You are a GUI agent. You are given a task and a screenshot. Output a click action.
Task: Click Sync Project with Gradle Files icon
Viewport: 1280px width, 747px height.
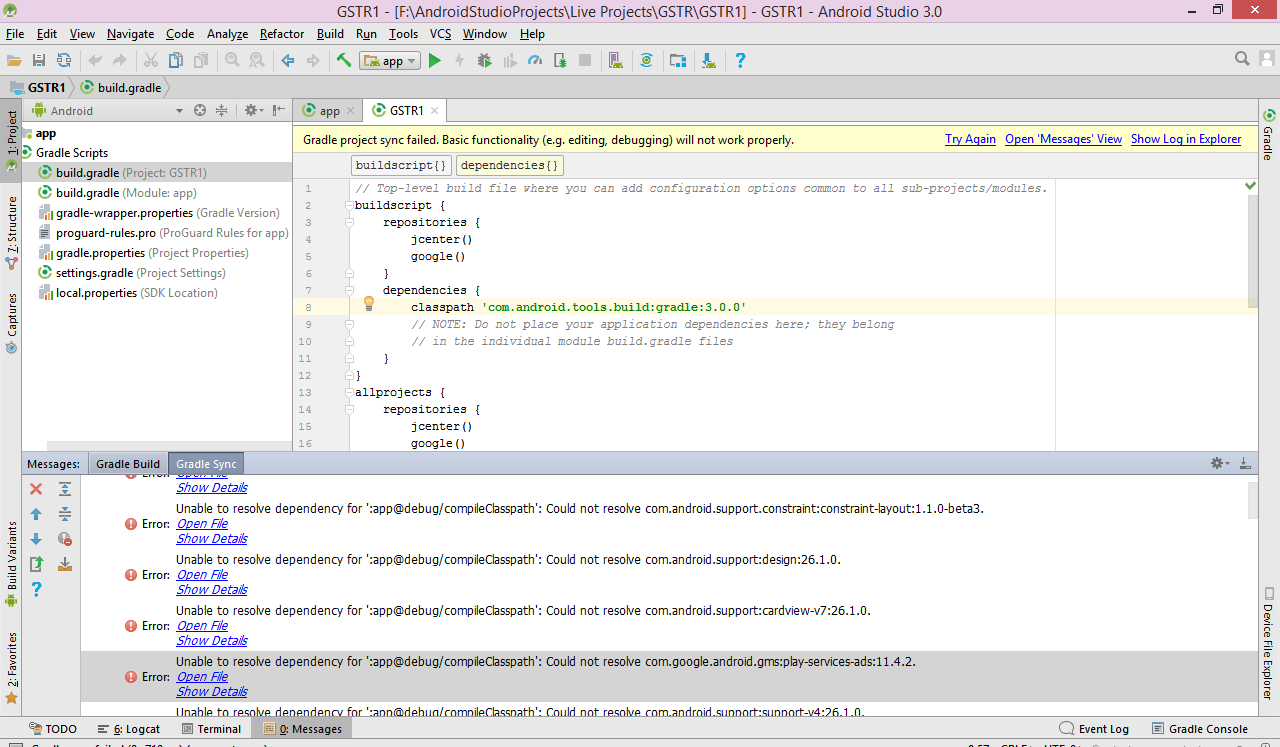pos(647,61)
